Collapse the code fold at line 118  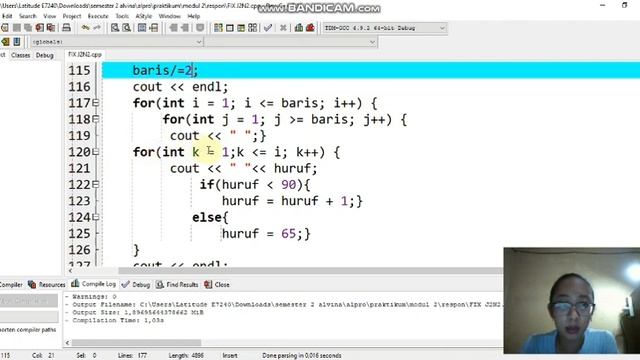[x=96, y=119]
